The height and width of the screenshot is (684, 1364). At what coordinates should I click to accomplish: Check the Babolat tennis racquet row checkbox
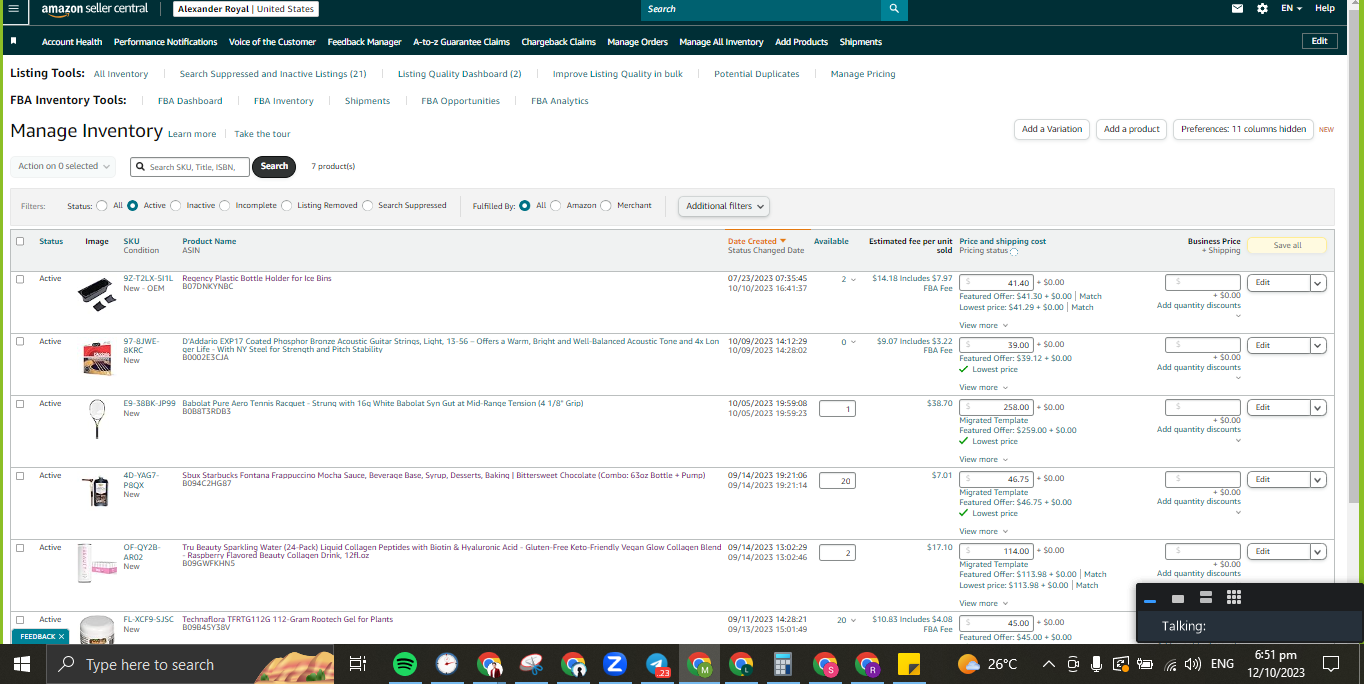[x=20, y=403]
